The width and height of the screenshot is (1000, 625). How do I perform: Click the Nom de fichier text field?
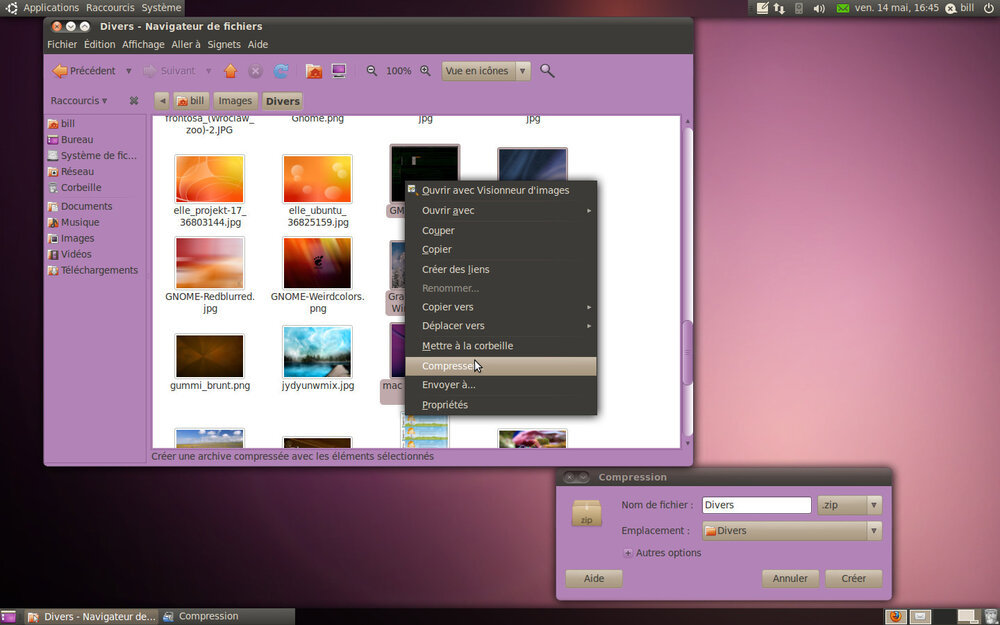pyautogui.click(x=756, y=506)
